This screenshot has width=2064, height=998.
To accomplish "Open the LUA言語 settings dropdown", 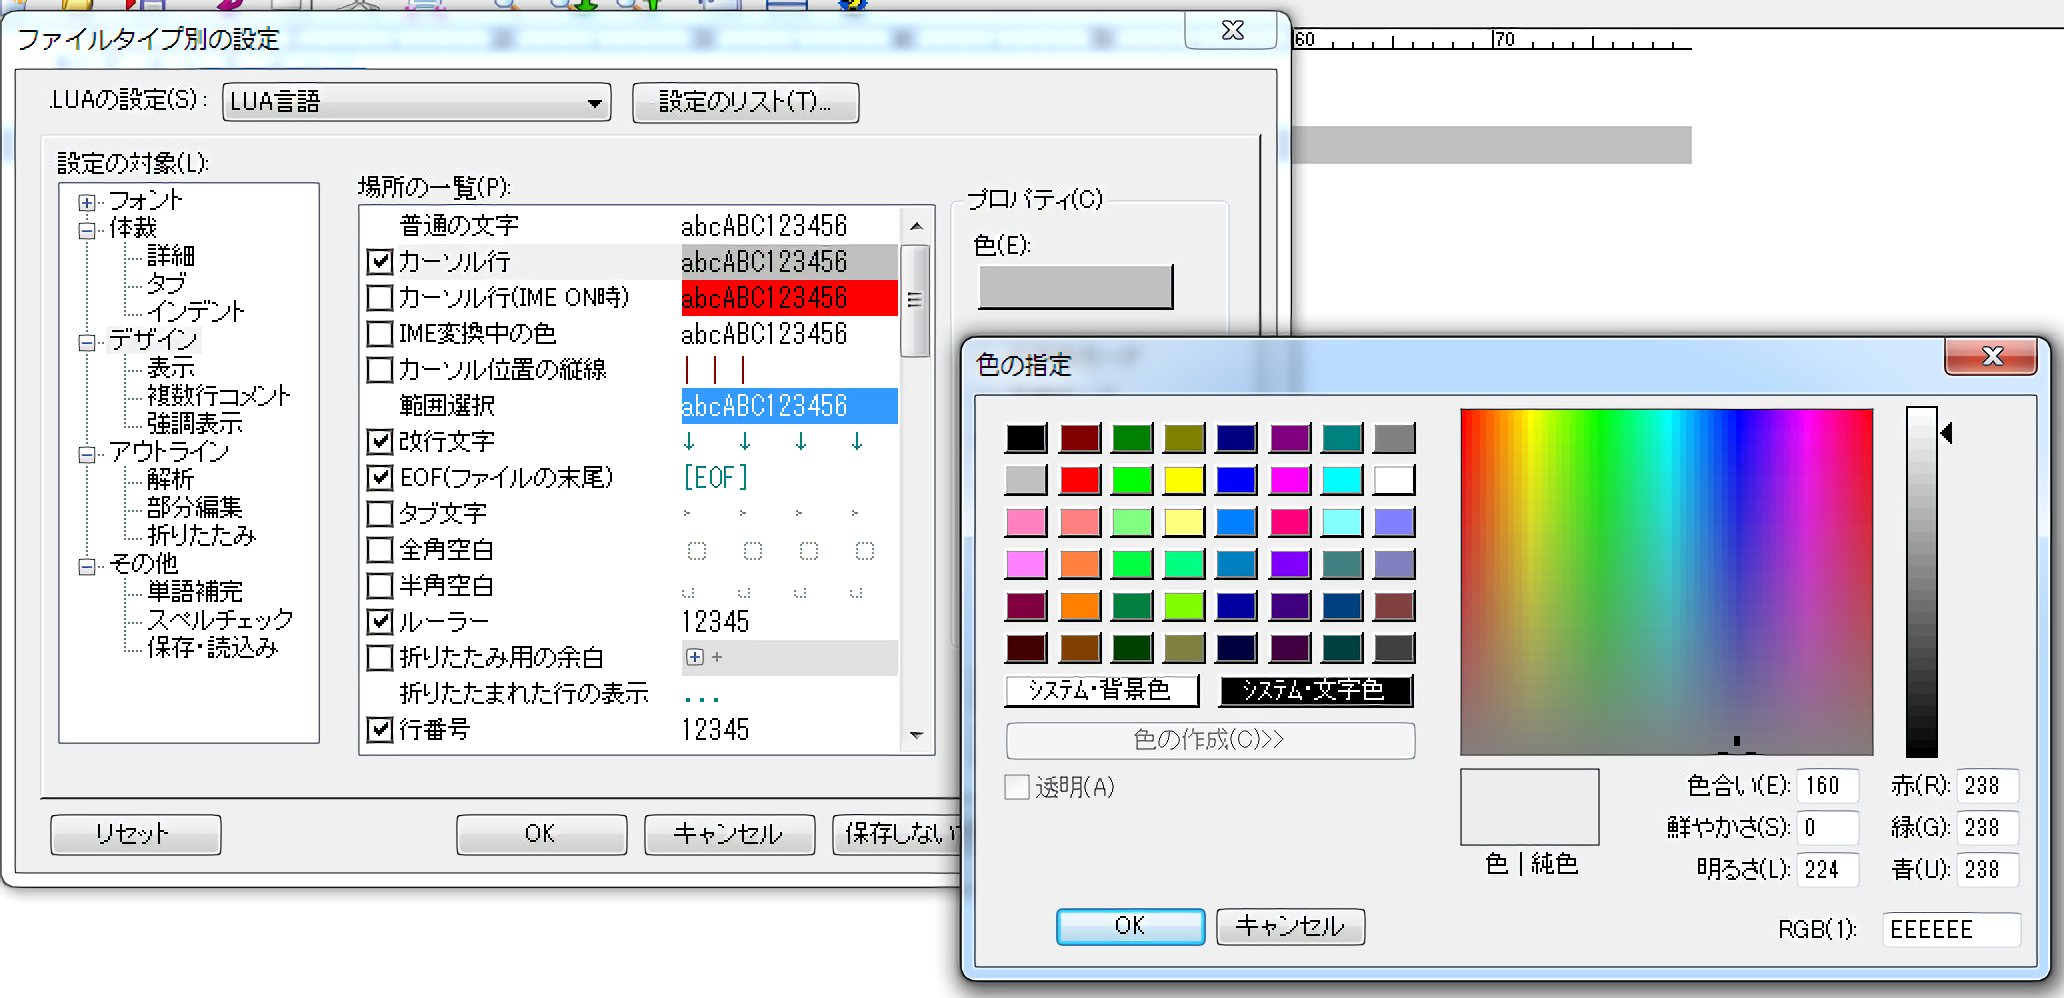I will click(597, 102).
